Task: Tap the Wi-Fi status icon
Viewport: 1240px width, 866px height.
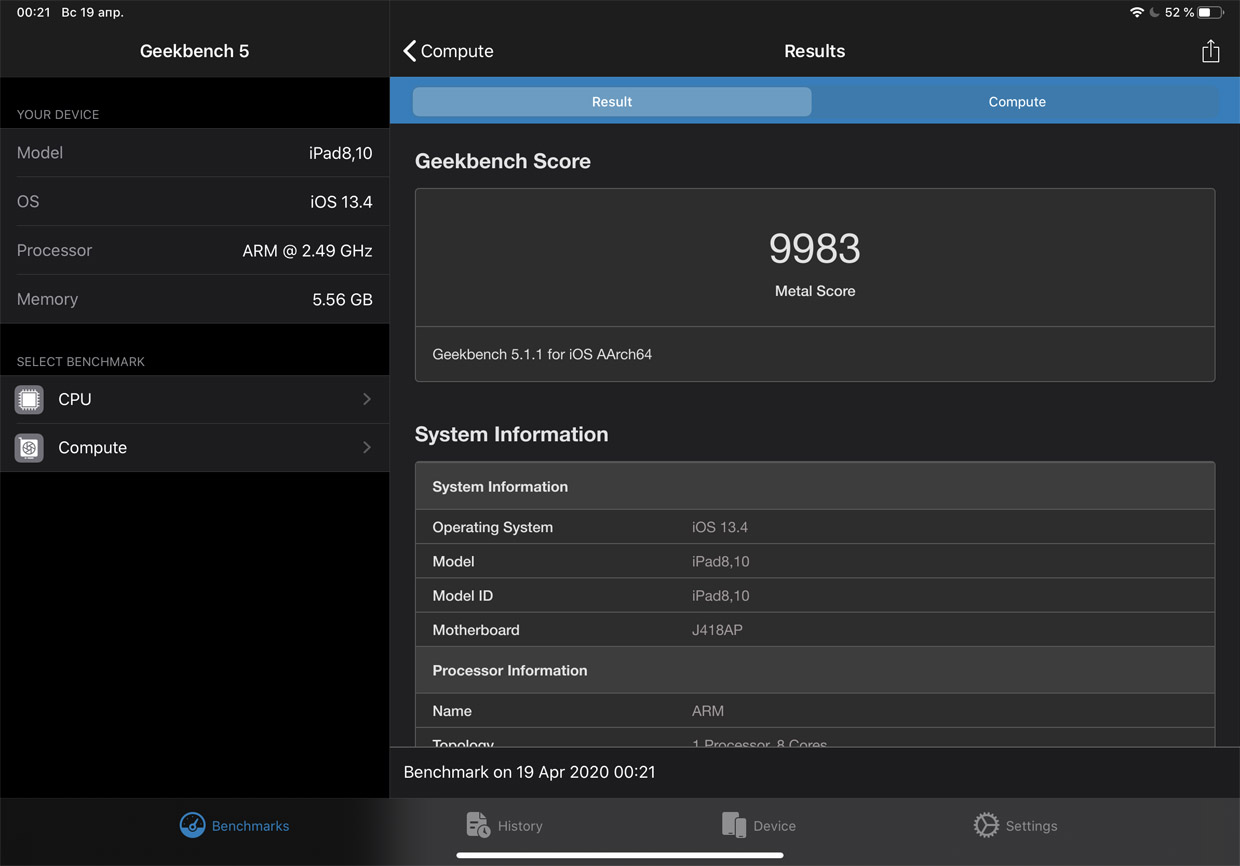Action: point(1136,13)
